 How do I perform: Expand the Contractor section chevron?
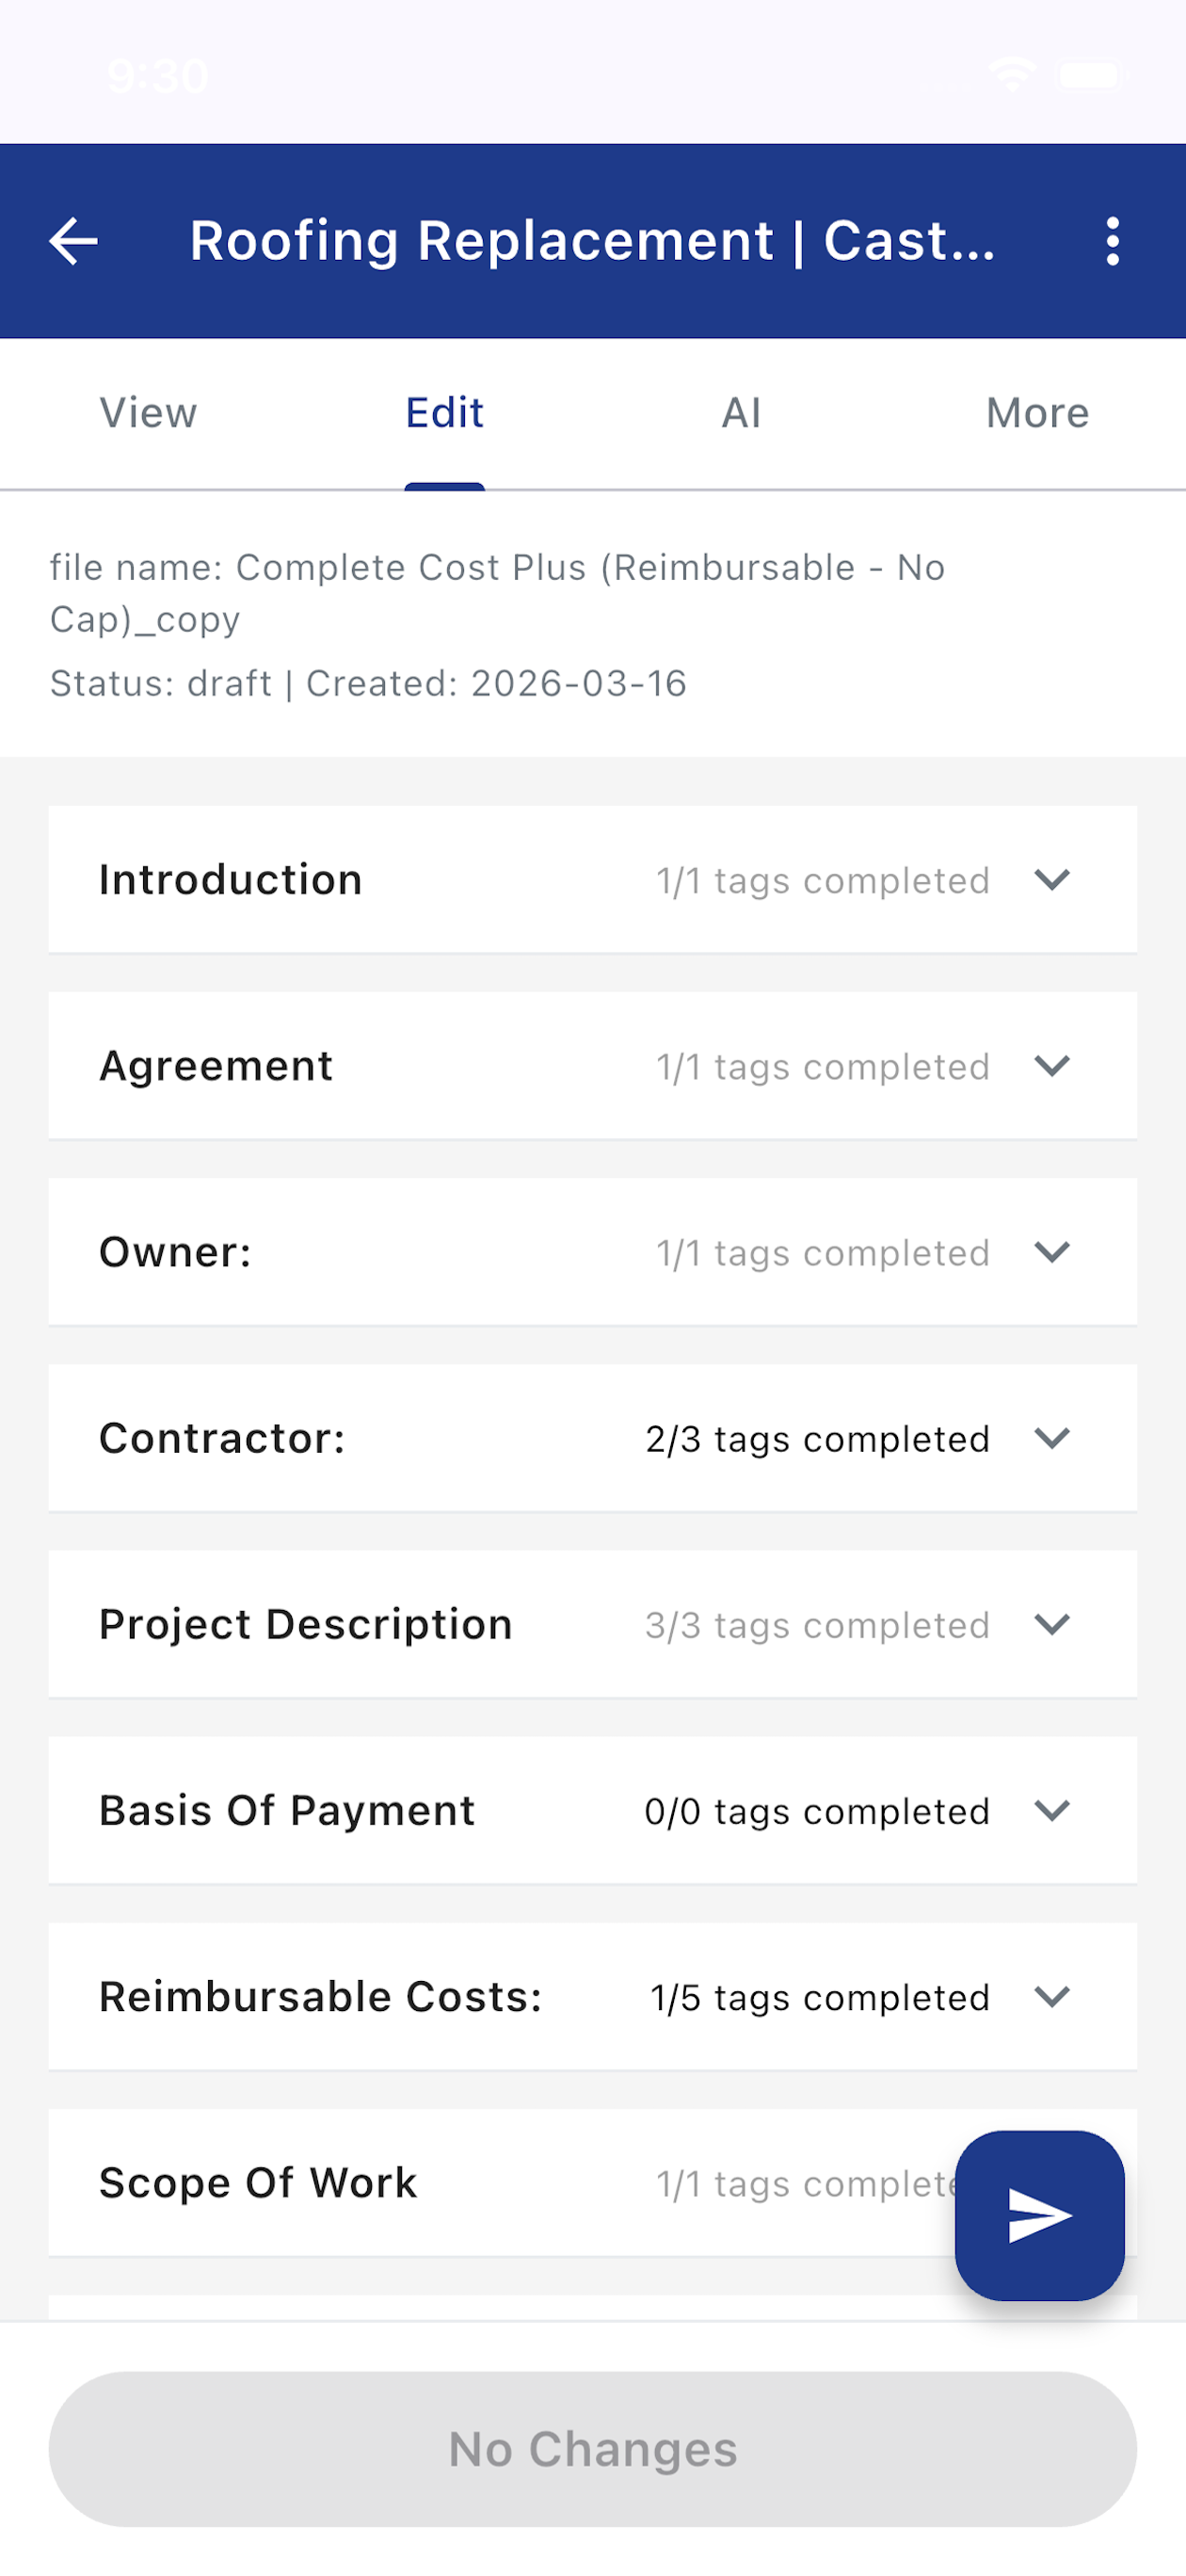[x=1052, y=1438]
